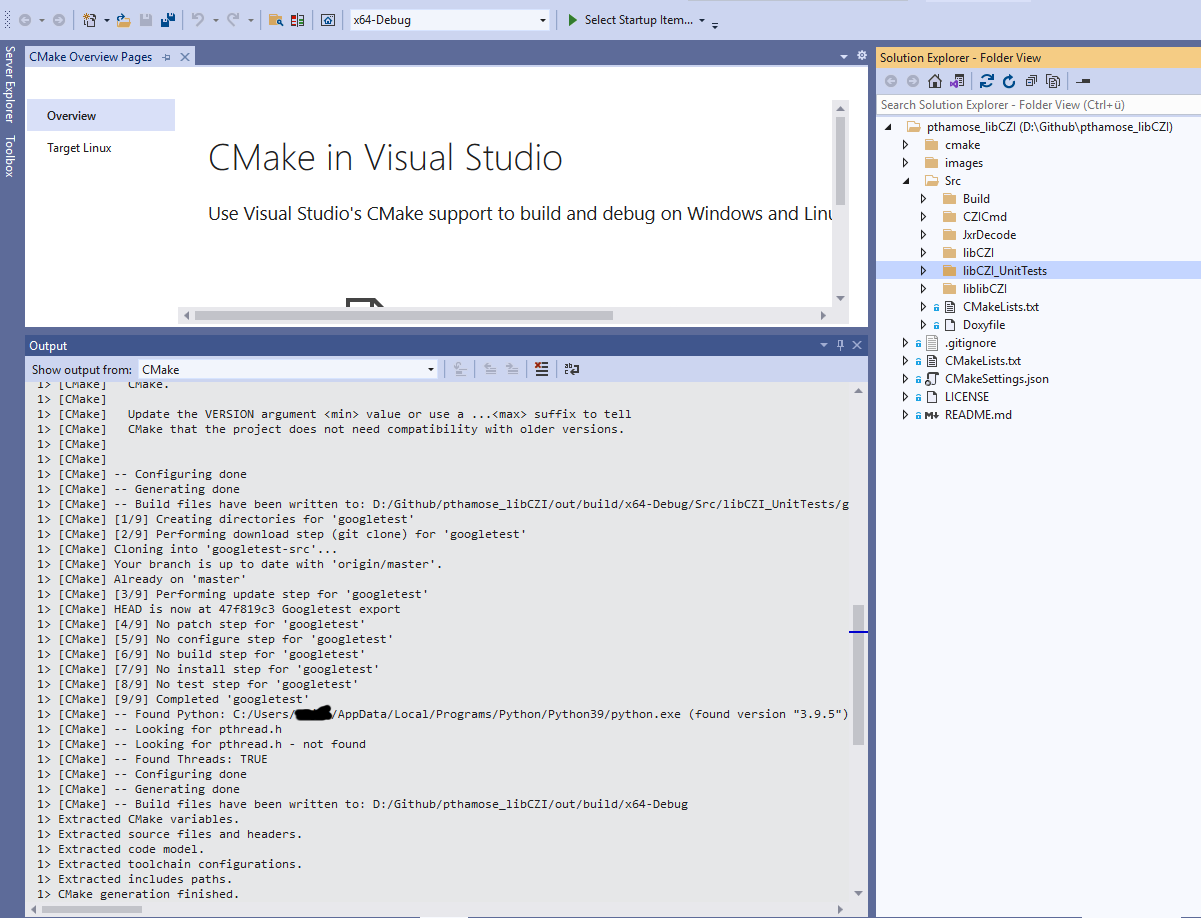
Task: Select the .gitignore file
Action: [970, 343]
